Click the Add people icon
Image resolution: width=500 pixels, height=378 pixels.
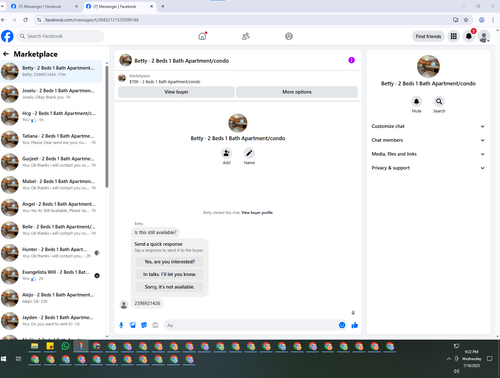point(226,153)
